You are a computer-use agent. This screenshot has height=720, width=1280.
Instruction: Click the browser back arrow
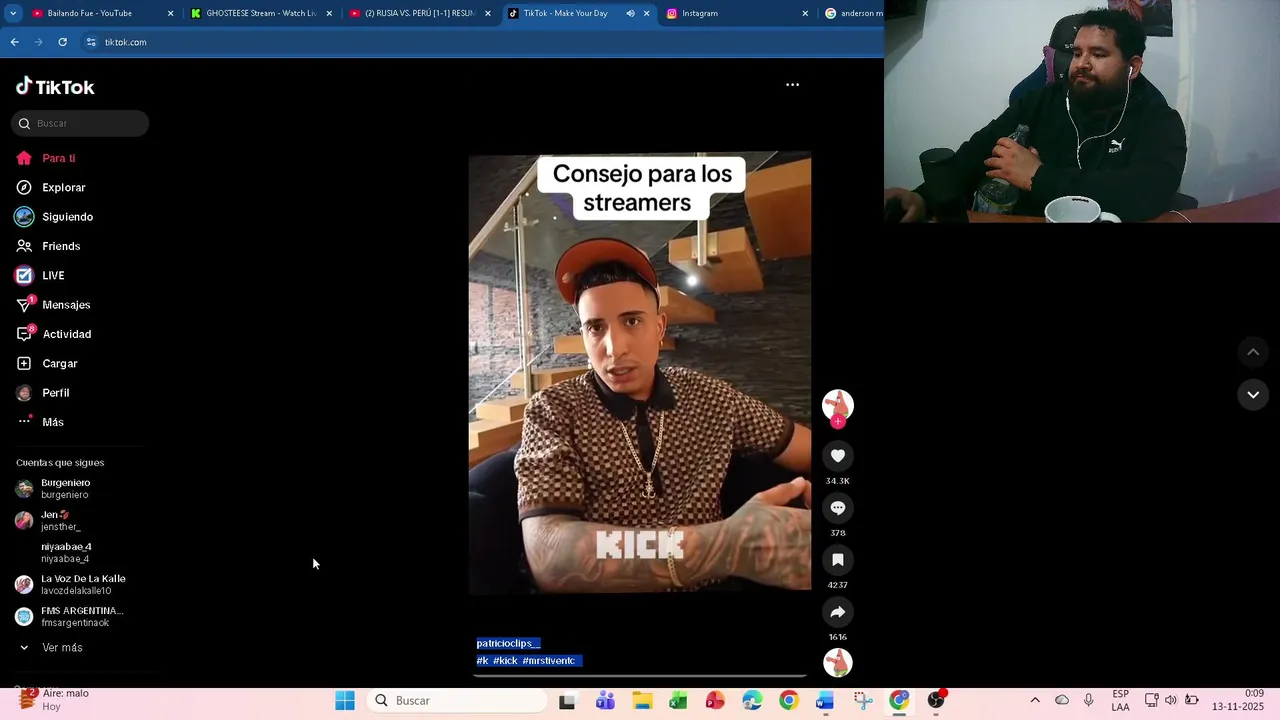(x=14, y=42)
